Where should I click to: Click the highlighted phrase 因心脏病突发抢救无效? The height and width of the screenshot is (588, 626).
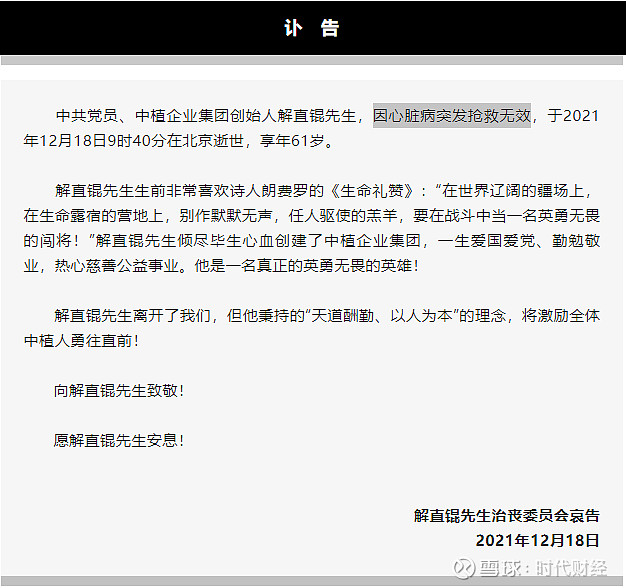(452, 116)
